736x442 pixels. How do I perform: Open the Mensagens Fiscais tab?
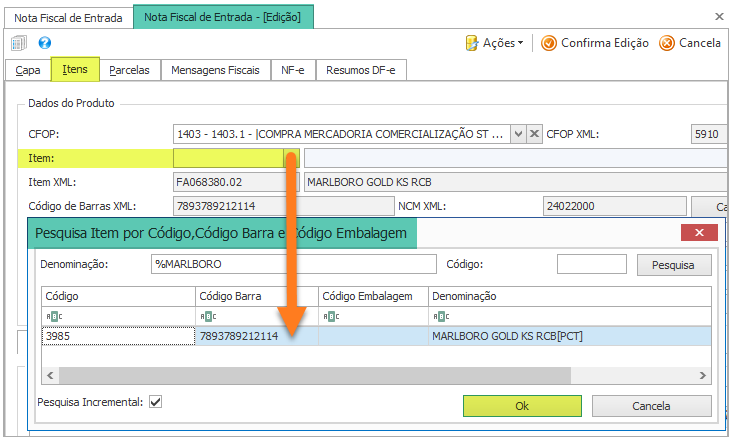215,70
